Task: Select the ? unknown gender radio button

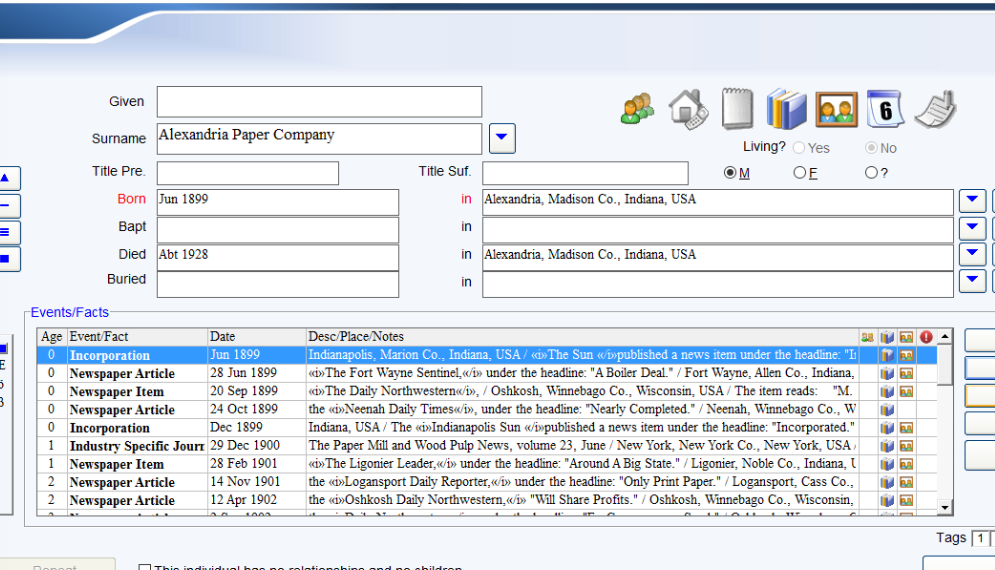Action: click(x=871, y=173)
